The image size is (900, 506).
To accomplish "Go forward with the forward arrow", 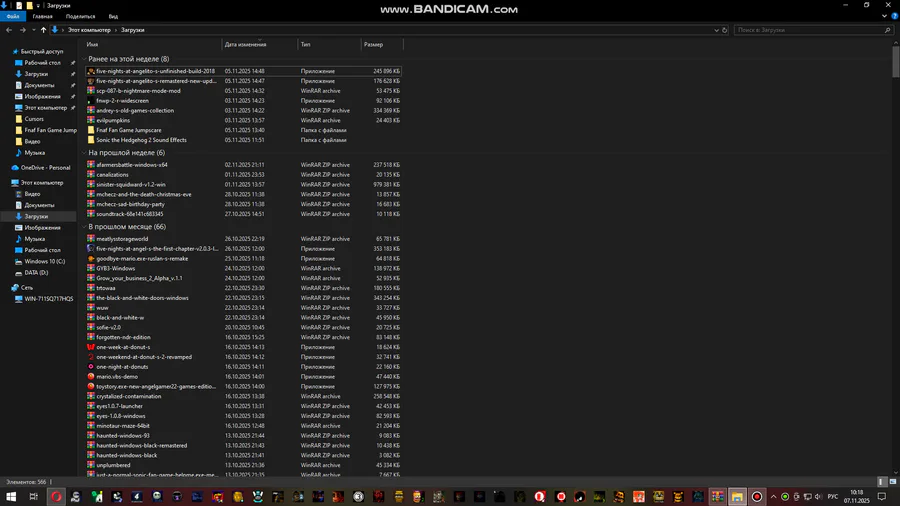I will 22,30.
